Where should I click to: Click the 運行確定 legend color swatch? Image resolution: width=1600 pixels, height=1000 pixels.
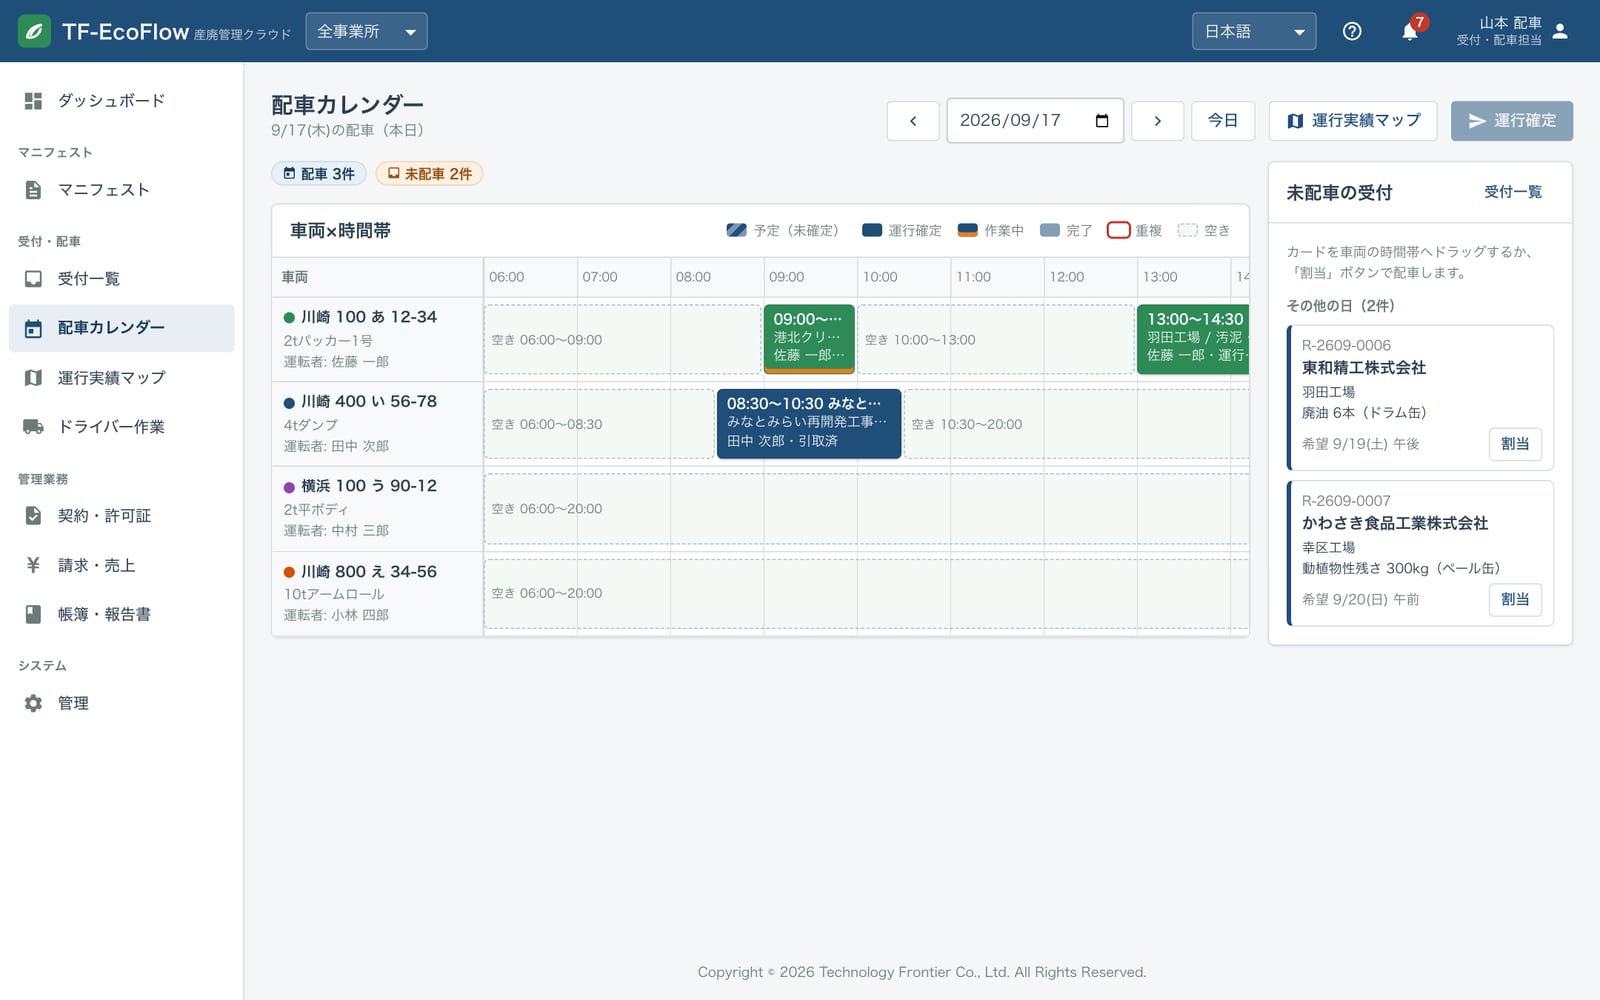pos(872,230)
